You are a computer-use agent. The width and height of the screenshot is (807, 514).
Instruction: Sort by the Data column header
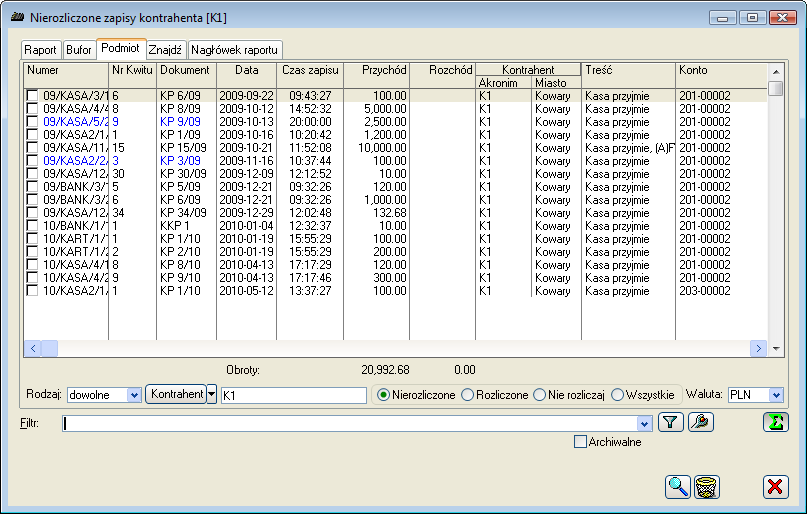[247, 75]
